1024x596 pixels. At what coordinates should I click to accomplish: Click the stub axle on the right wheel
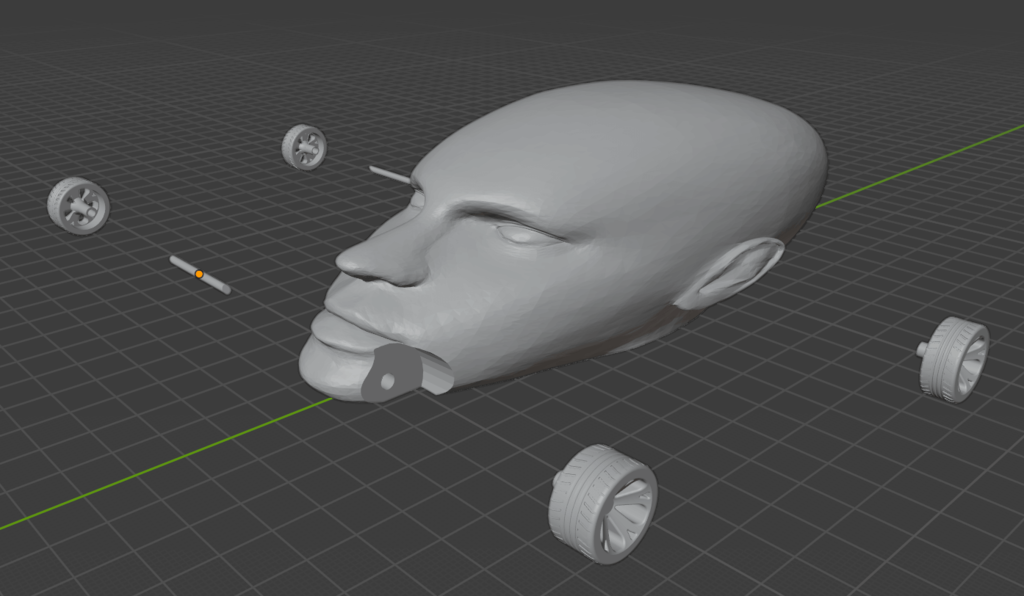(x=922, y=350)
